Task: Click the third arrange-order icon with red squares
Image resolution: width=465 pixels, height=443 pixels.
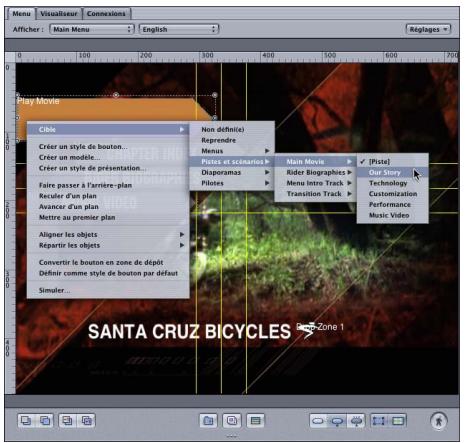Action: point(67,421)
